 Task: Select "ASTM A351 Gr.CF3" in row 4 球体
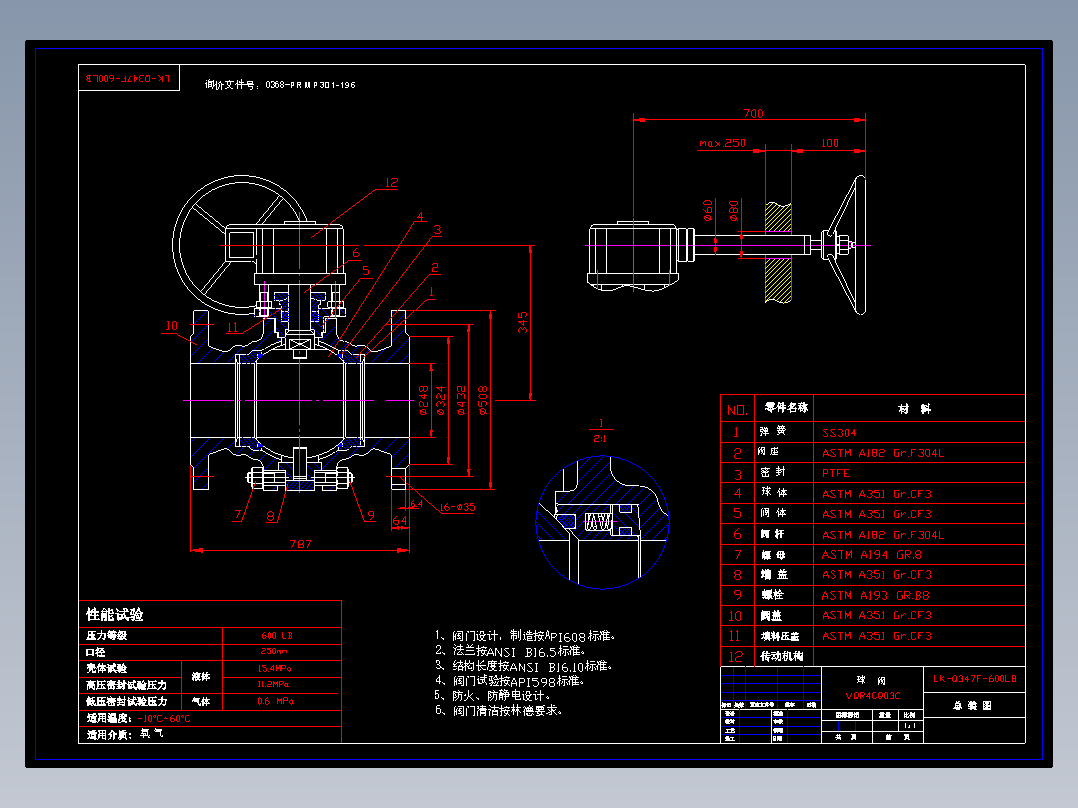pyautogui.click(x=877, y=494)
